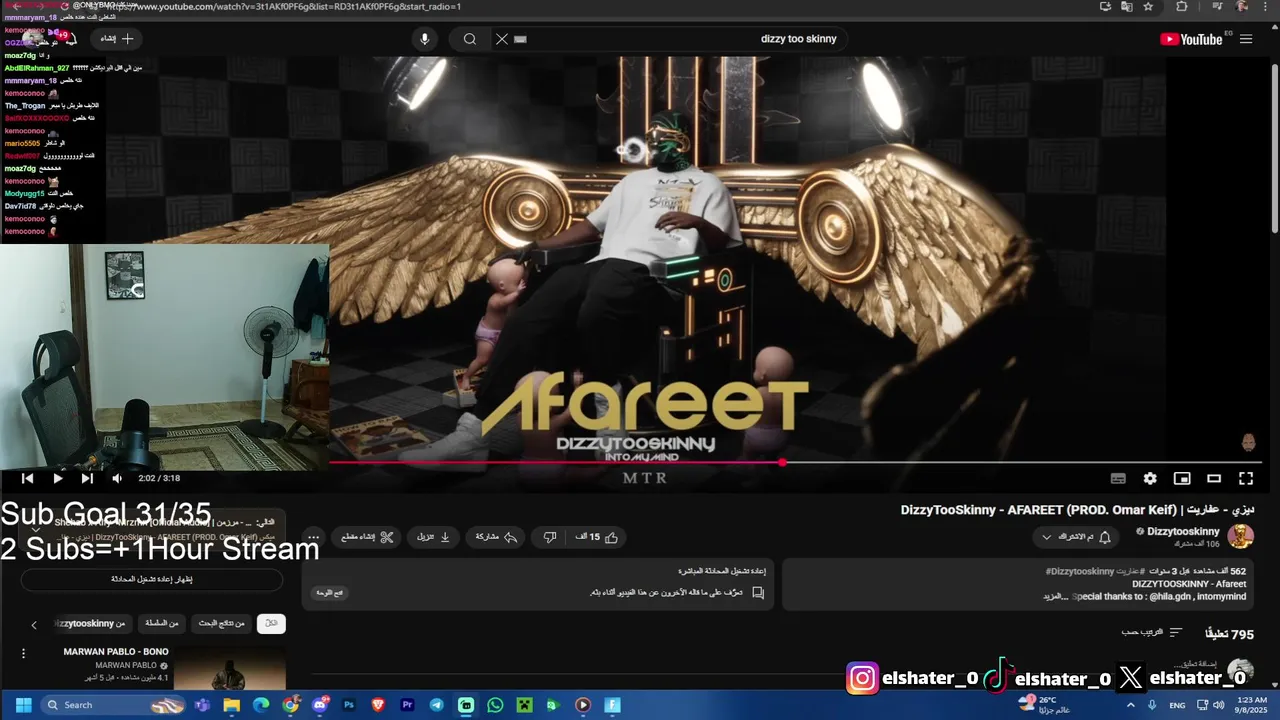Mute the video volume speaker icon
The height and width of the screenshot is (720, 1280).
(117, 479)
